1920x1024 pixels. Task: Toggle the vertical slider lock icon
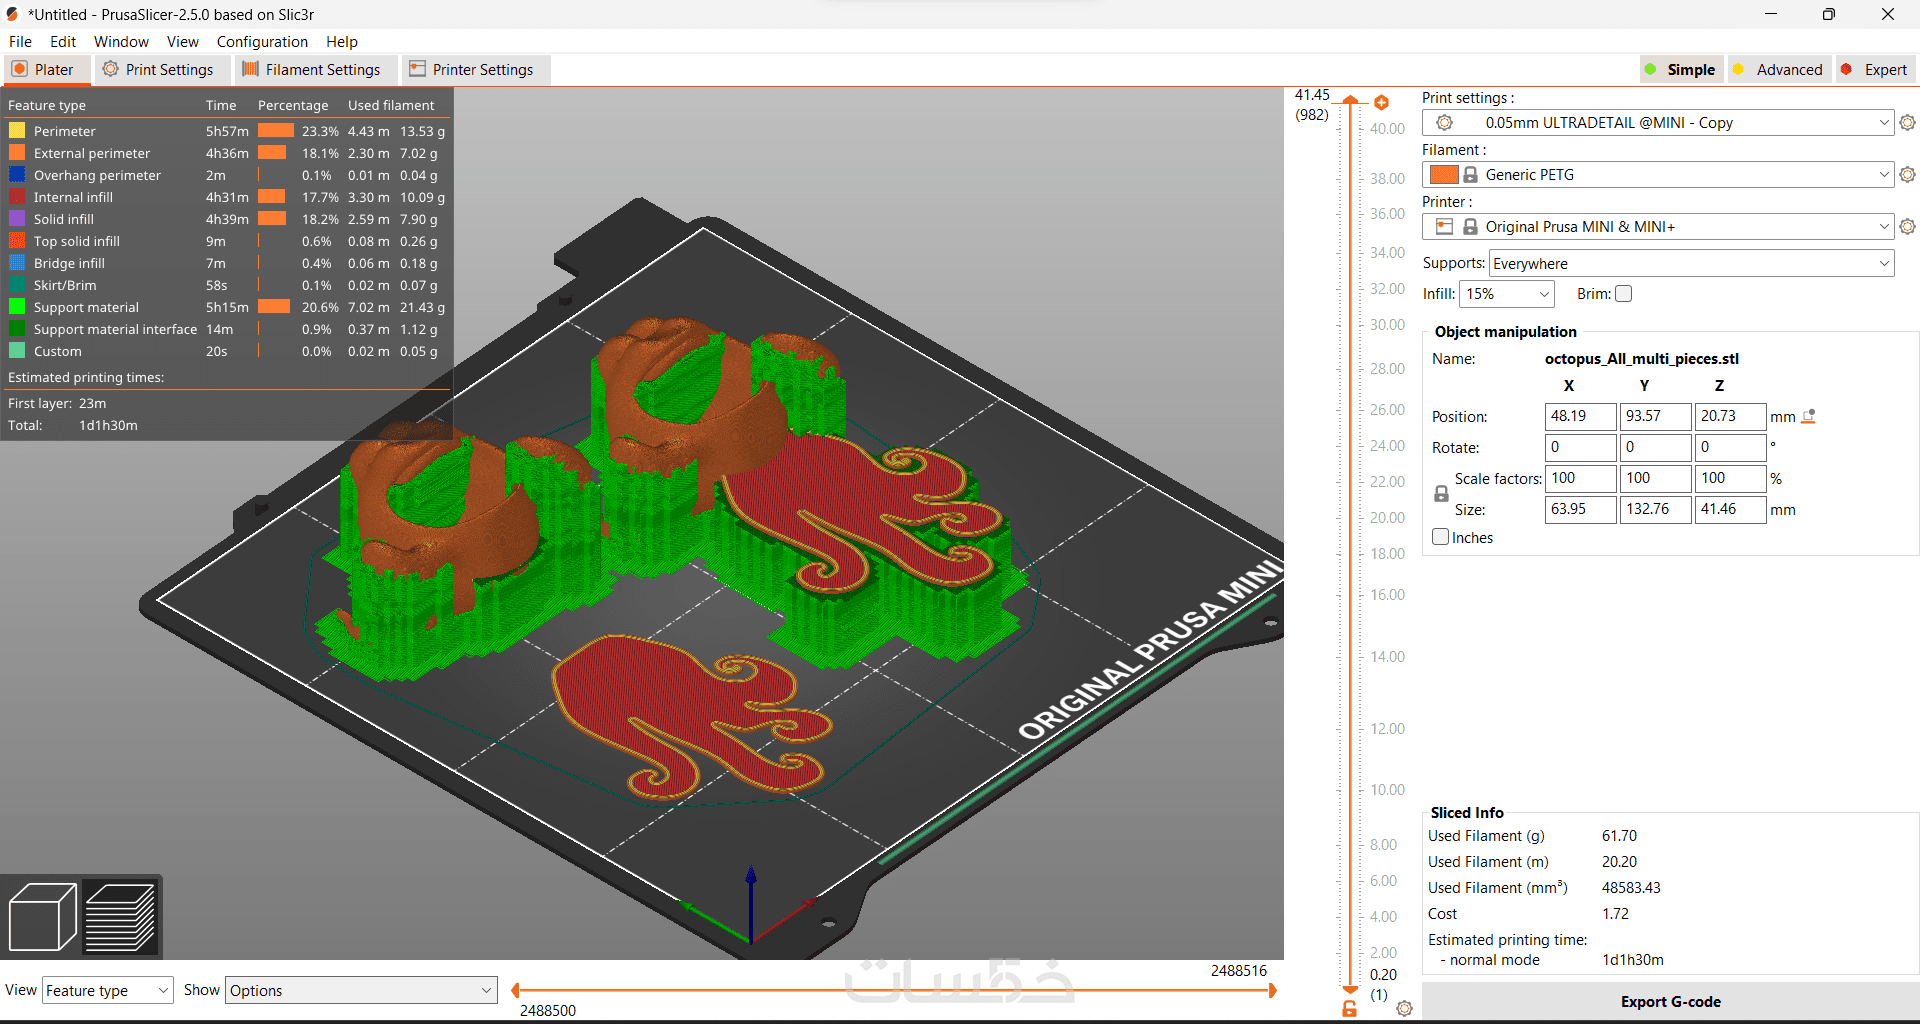(x=1349, y=1009)
